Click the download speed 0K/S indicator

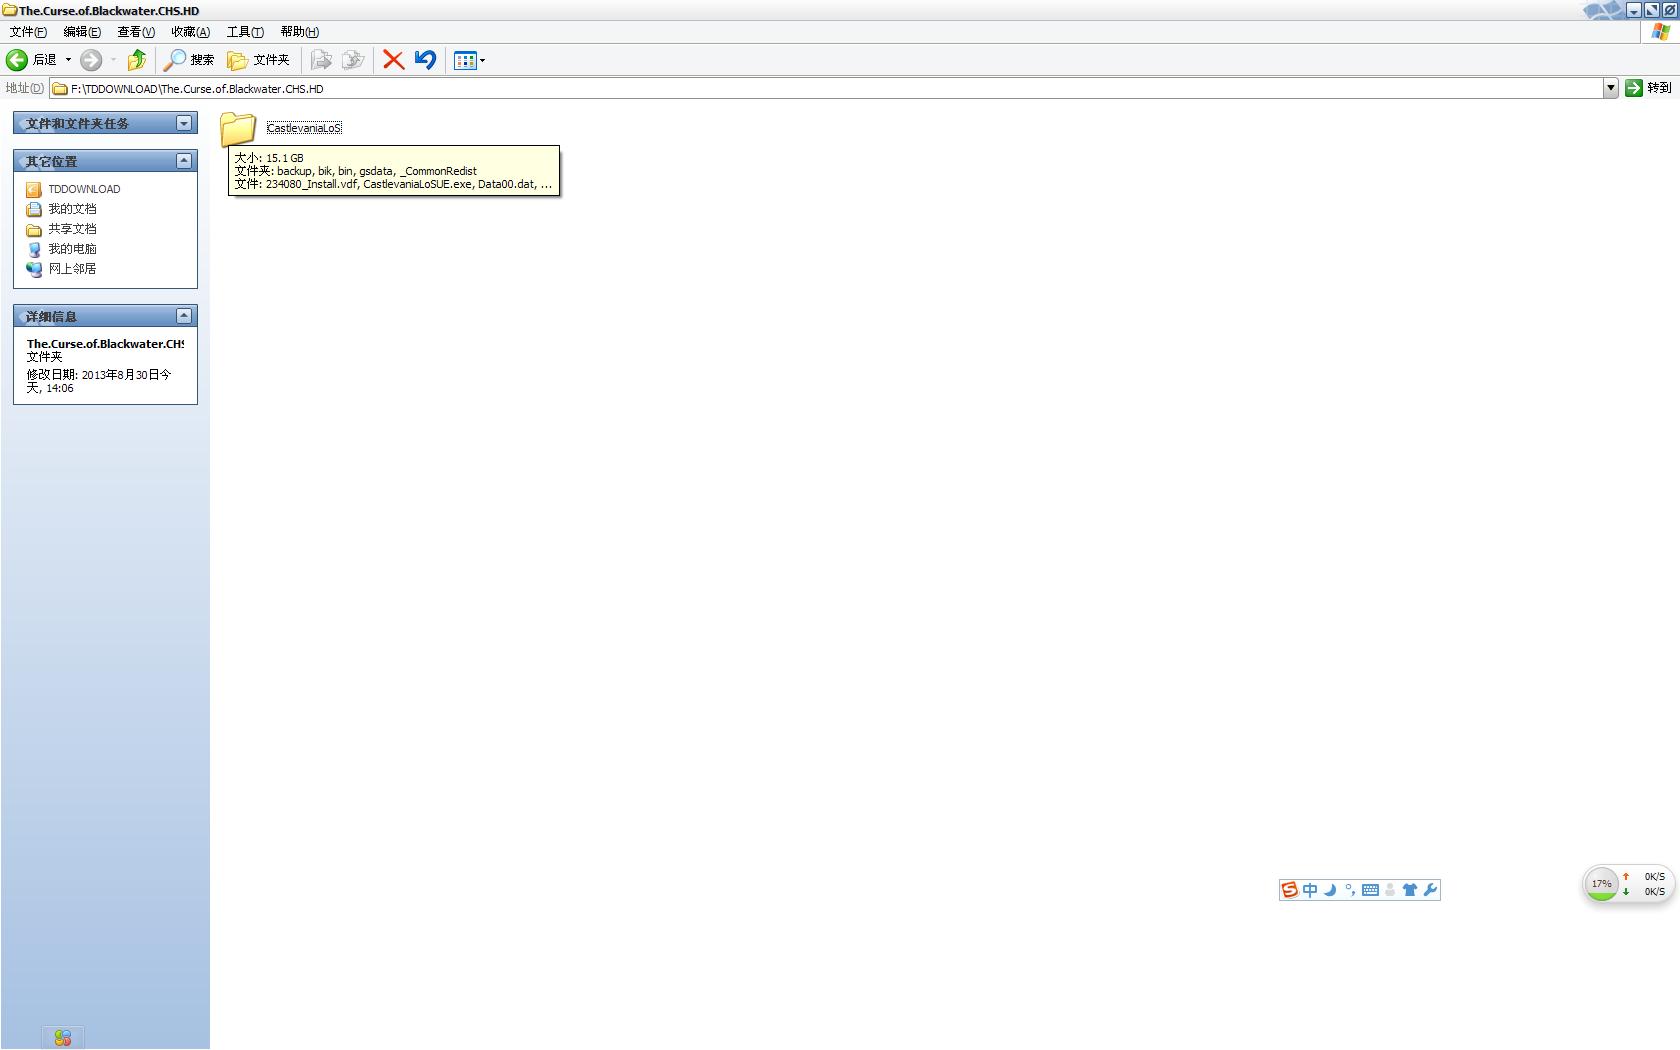tap(1645, 892)
